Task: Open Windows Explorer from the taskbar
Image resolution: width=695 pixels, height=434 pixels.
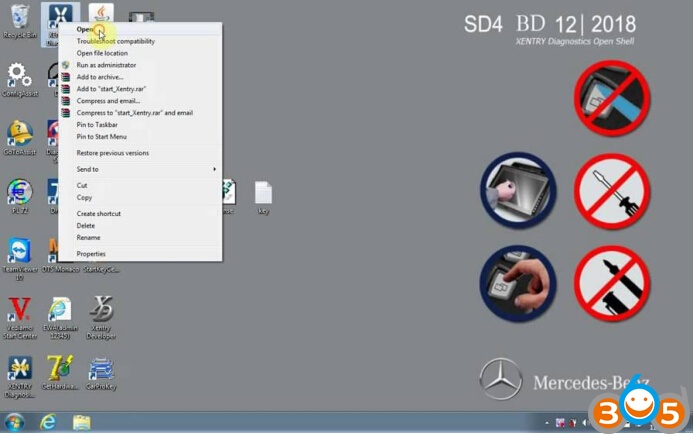Action: click(82, 422)
